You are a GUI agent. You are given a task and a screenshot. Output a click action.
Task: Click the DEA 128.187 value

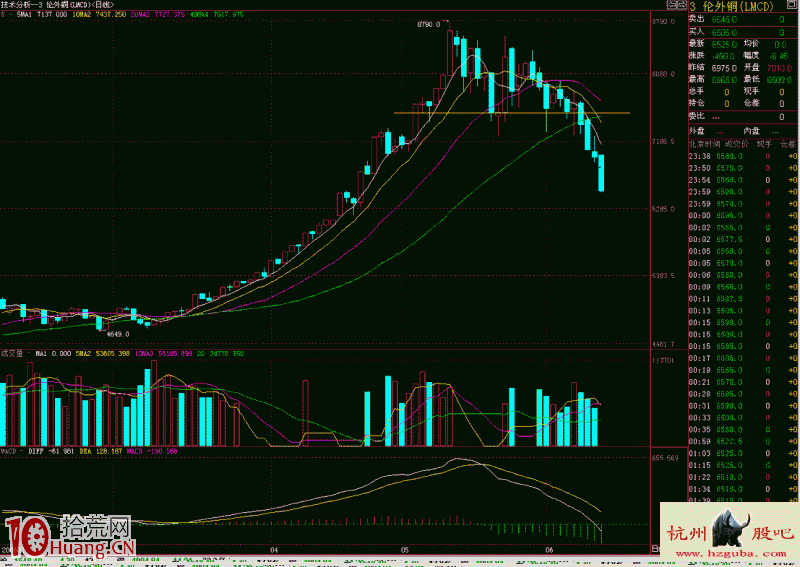coord(101,451)
